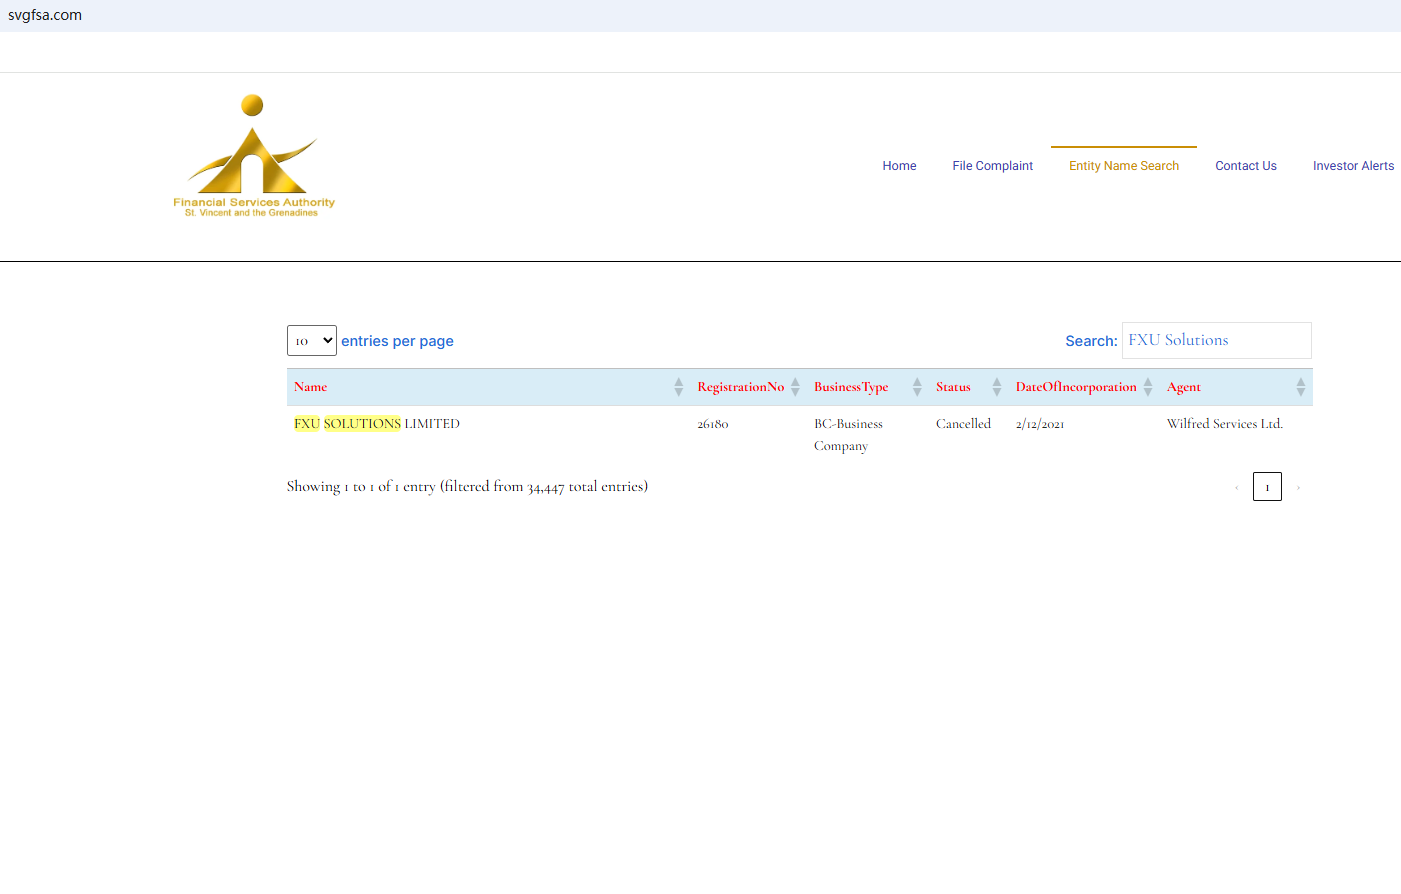Sort the table by Name column
1401x894 pixels.
click(489, 387)
